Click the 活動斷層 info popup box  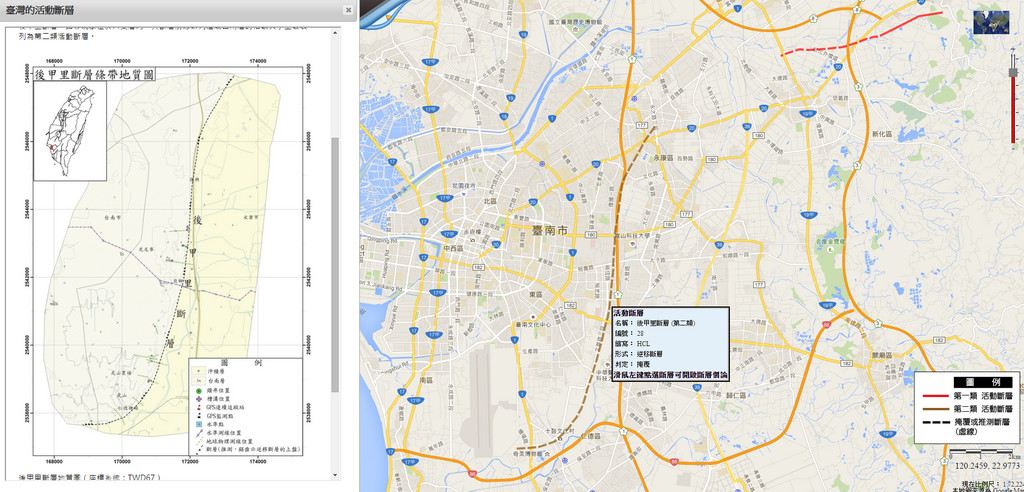click(x=669, y=344)
